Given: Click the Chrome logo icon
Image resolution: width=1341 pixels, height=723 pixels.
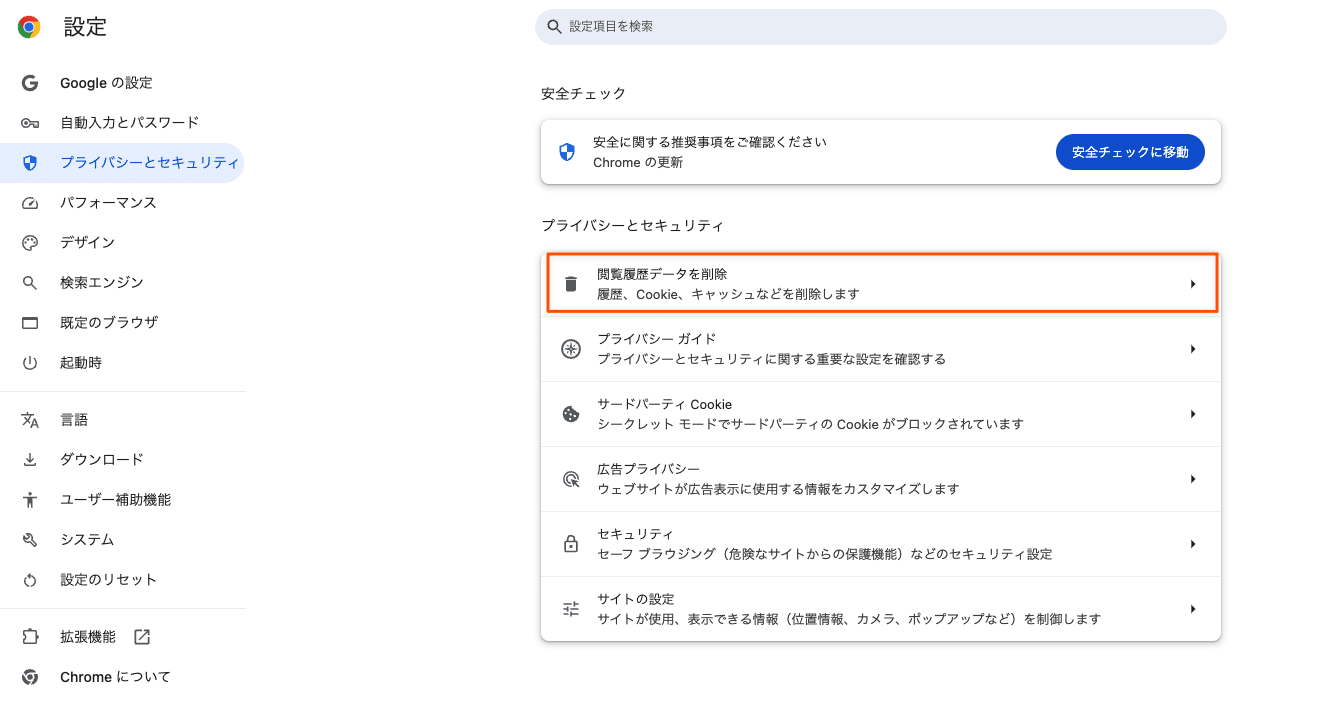Looking at the screenshot, I should tap(28, 27).
